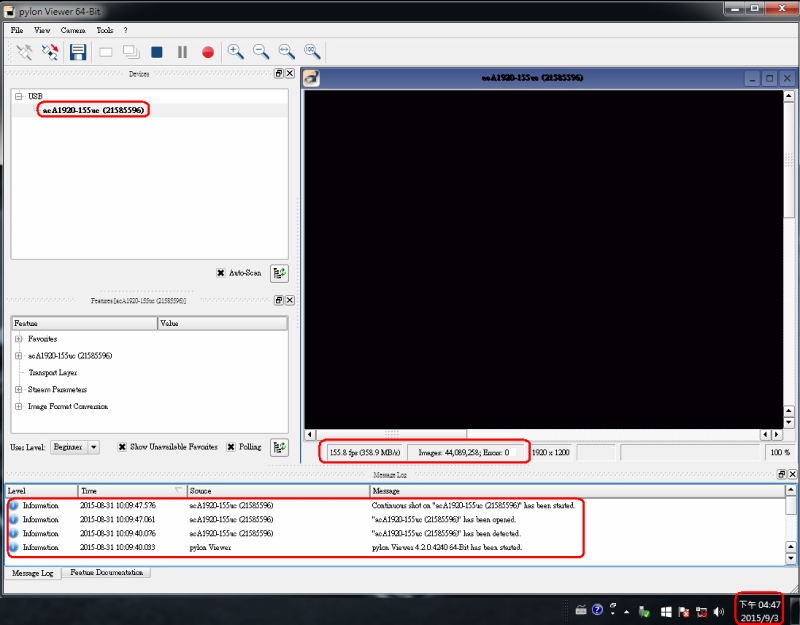Viewport: 800px width, 625px height.
Task: Click the open device connect icon
Action: (24, 52)
